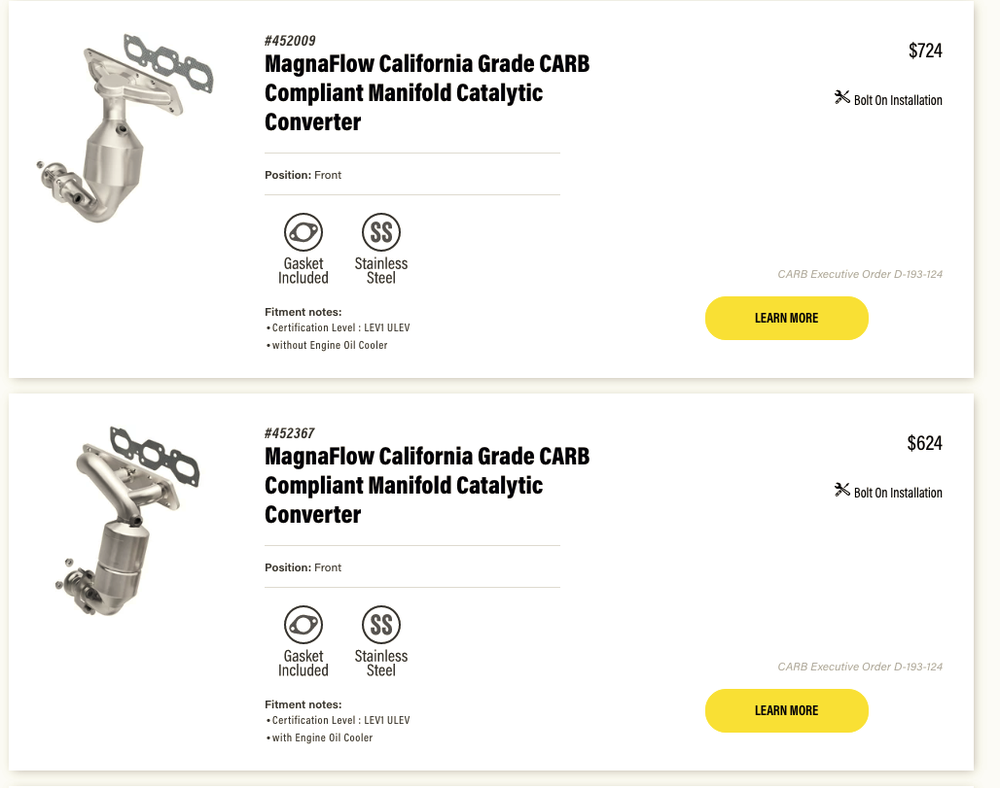This screenshot has width=1000, height=788.
Task: Open Learn More for the $624 converter
Action: [x=786, y=711]
